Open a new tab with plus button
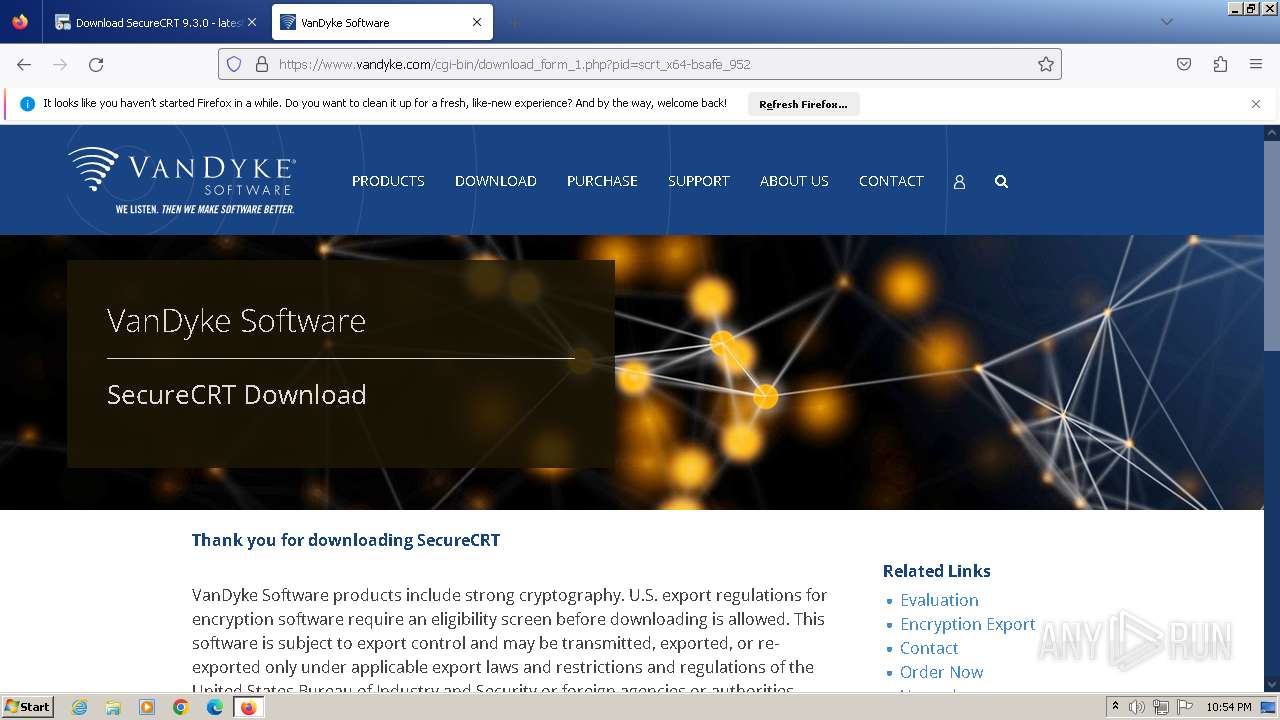Image resolution: width=1280 pixels, height=720 pixels. click(514, 22)
